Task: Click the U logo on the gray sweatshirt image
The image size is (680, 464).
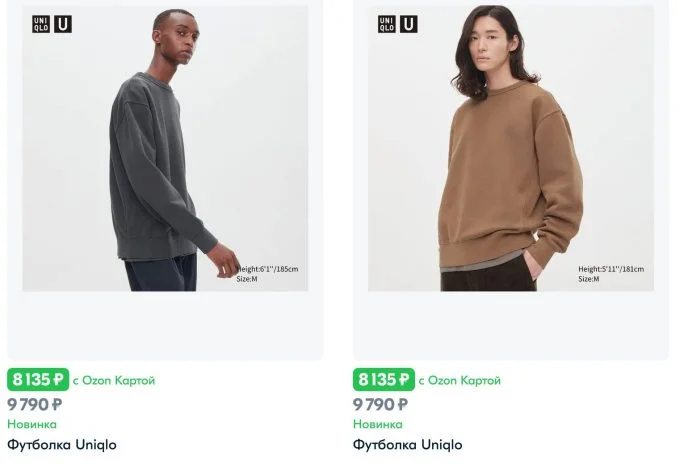Action: [x=63, y=24]
